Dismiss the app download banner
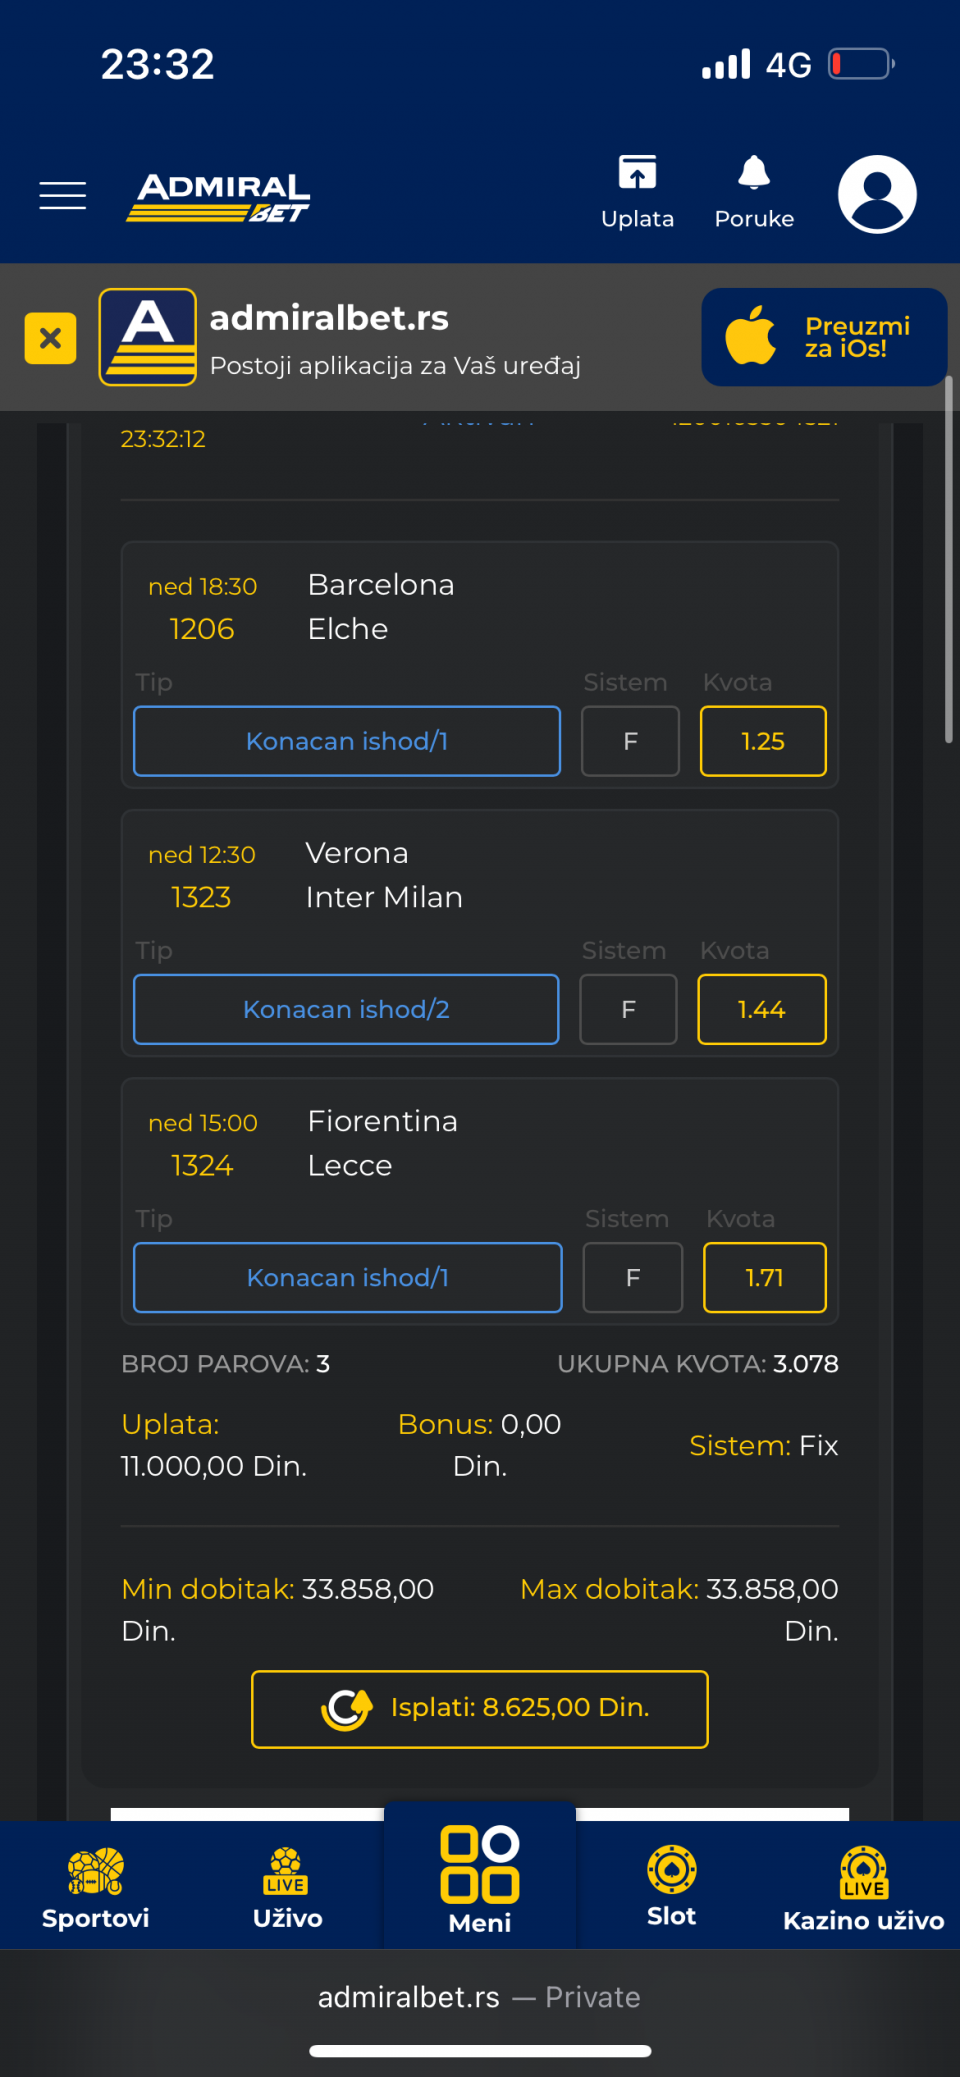The width and height of the screenshot is (960, 2077). pyautogui.click(x=50, y=338)
